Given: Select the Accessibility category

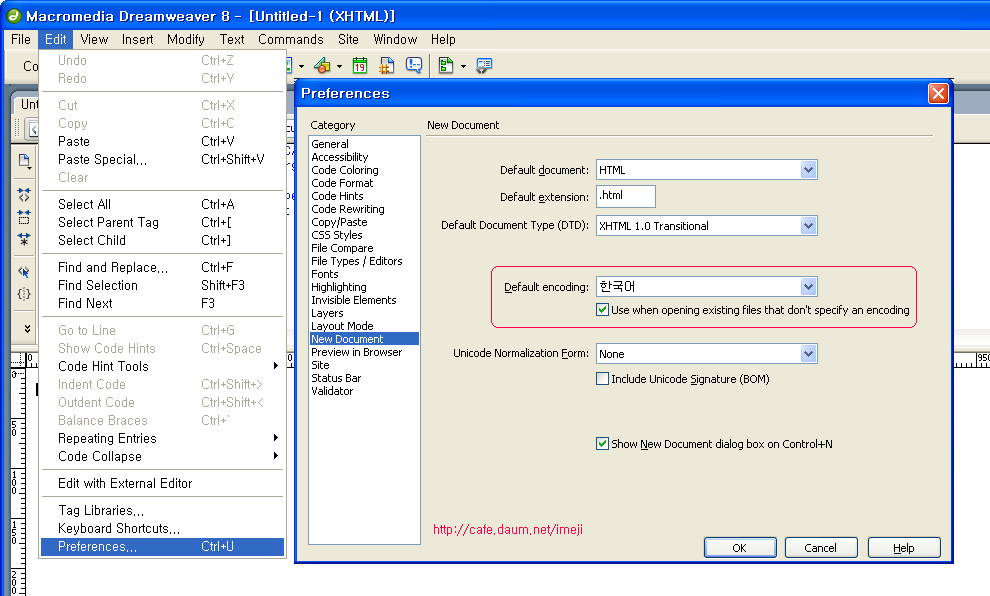Looking at the screenshot, I should tap(340, 157).
